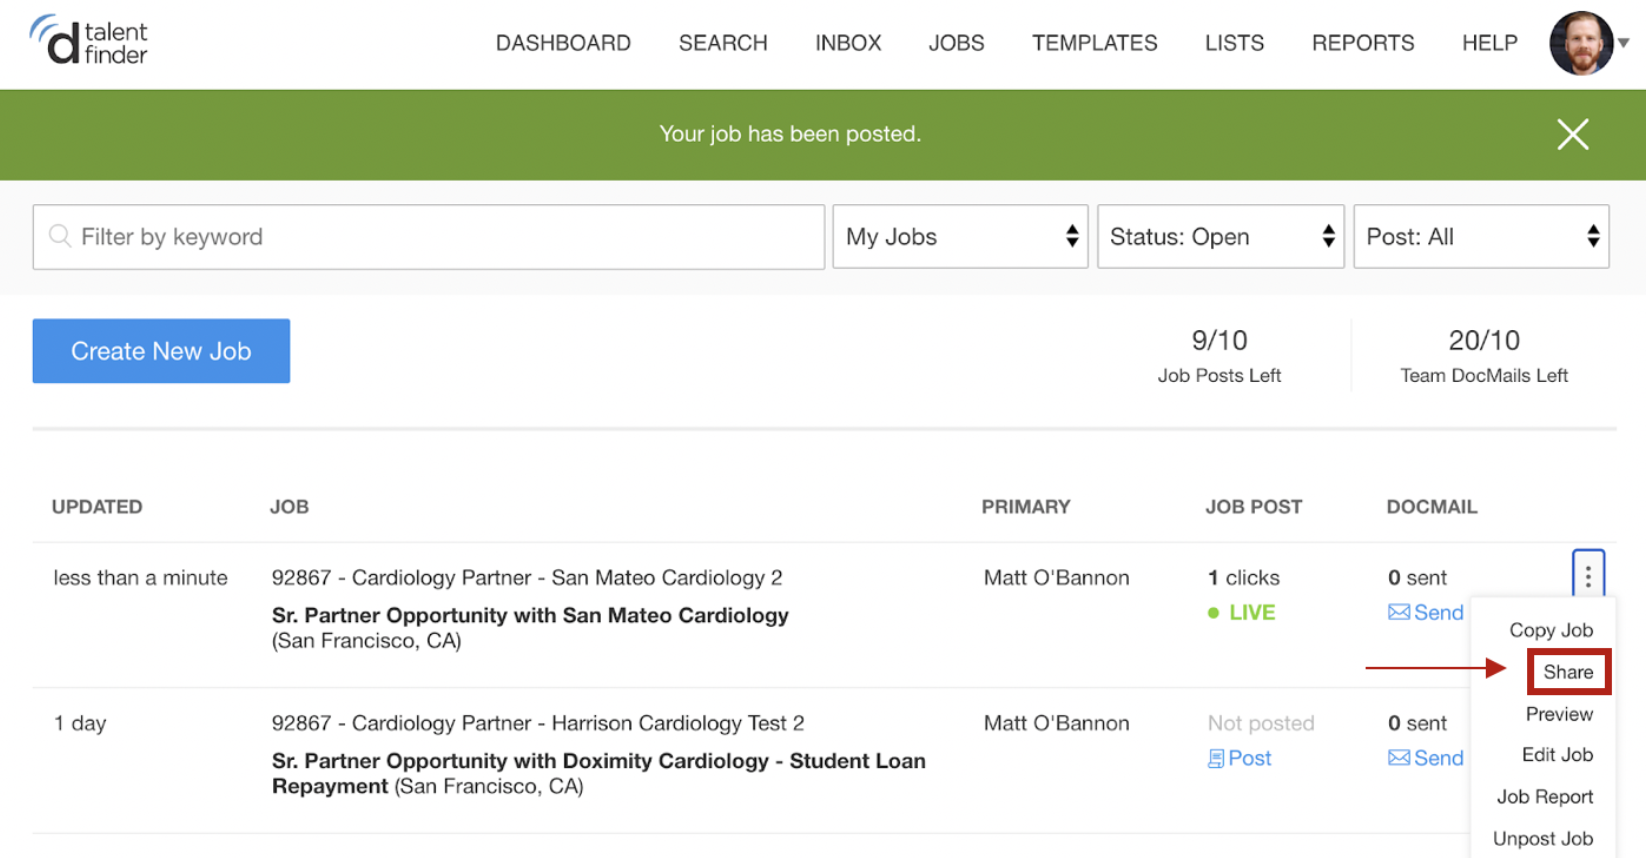Toggle the three-dot menu for San Mateo job
This screenshot has width=1646, height=858.
click(x=1588, y=575)
